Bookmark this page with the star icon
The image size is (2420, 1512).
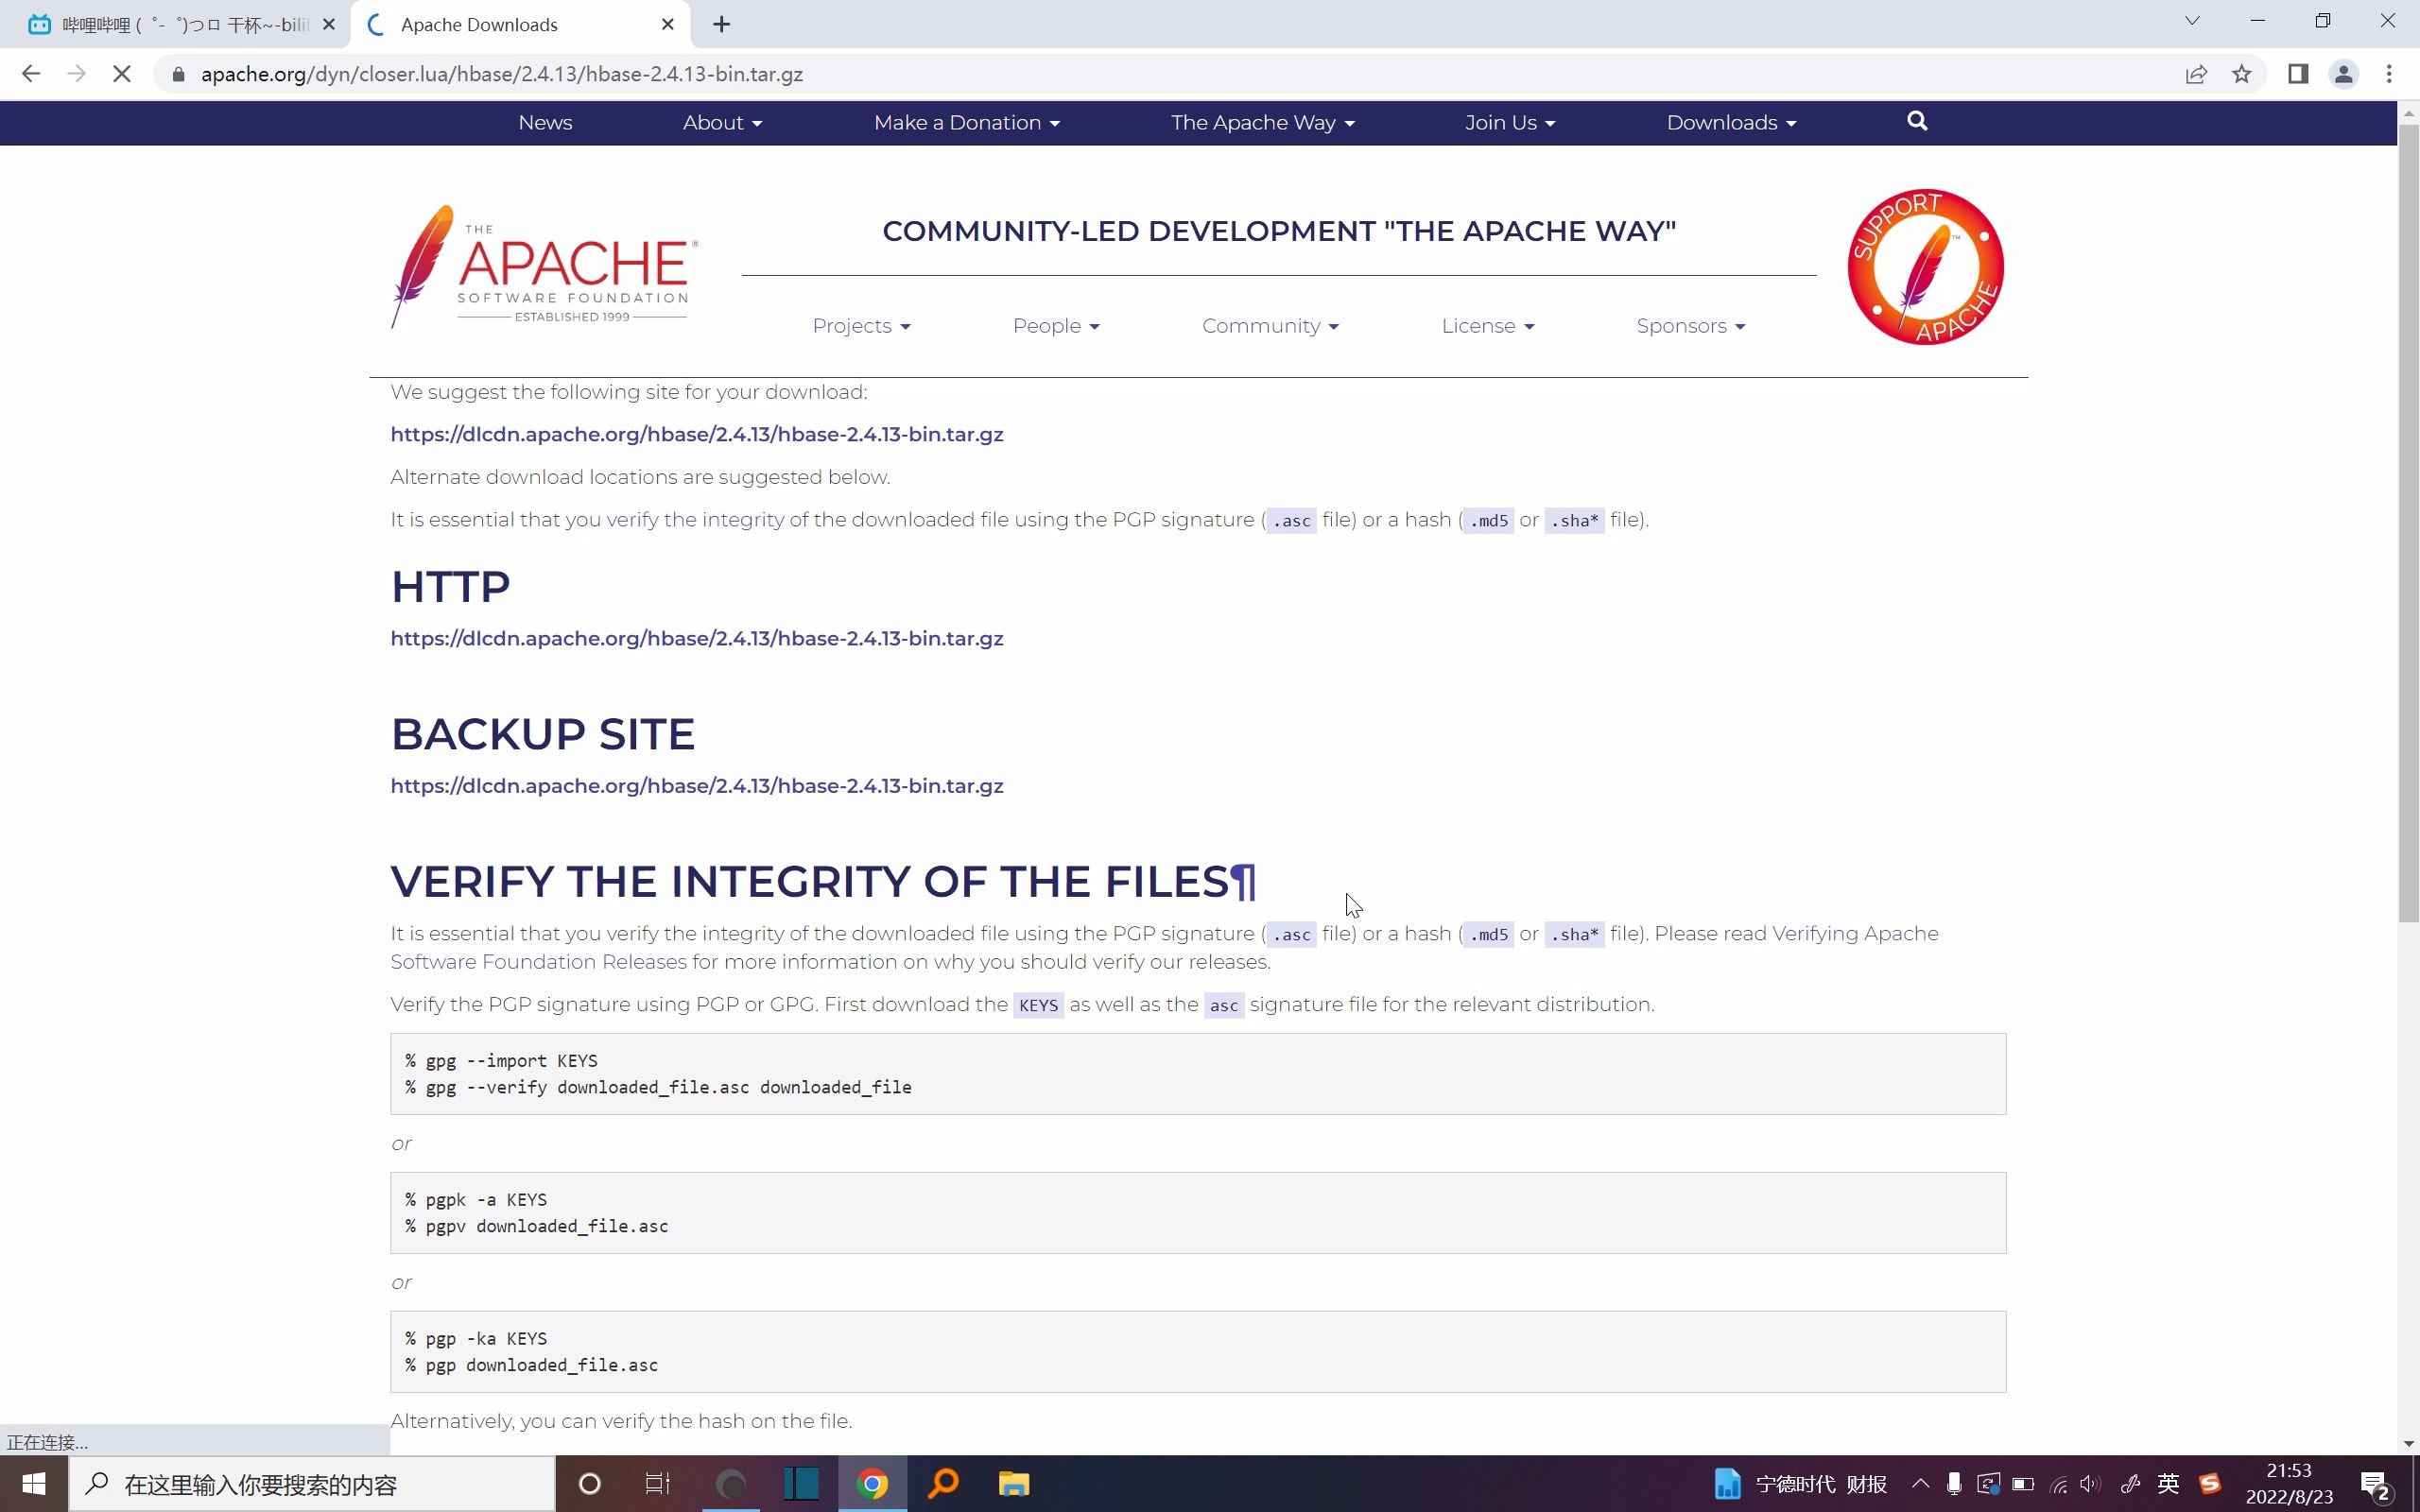(x=2242, y=74)
